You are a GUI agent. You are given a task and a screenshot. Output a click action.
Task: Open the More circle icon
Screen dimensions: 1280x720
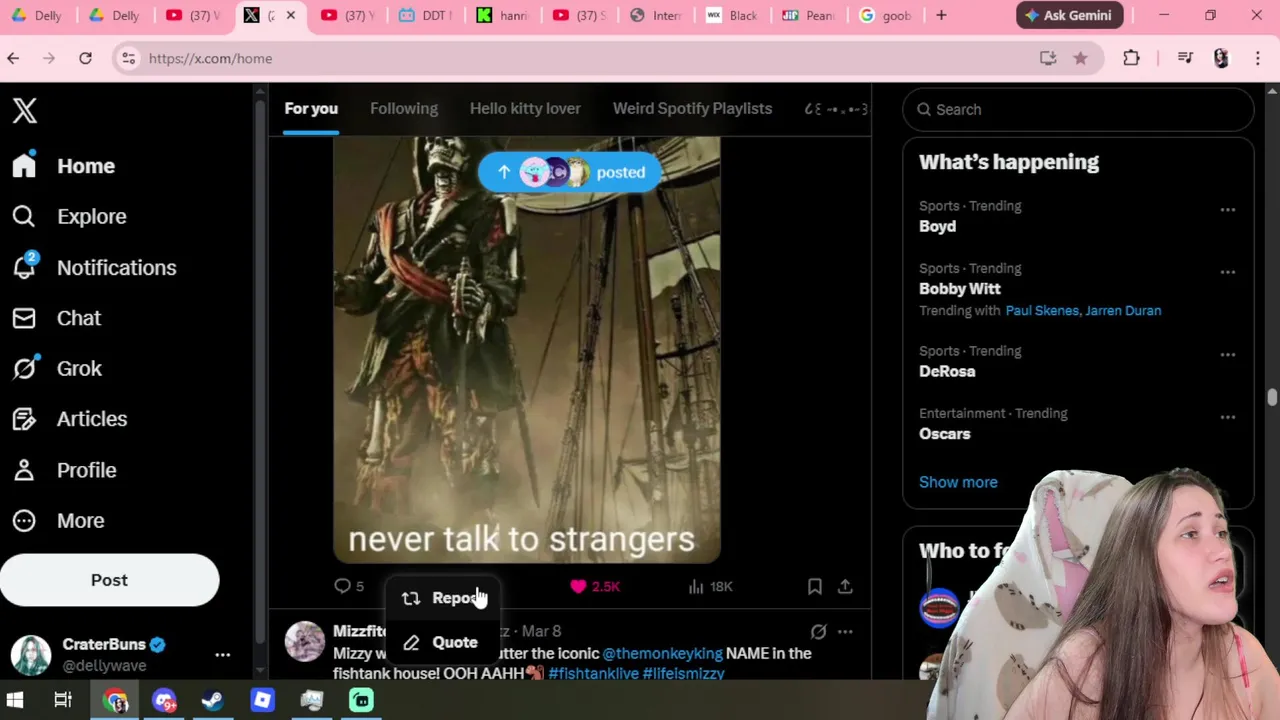point(24,520)
